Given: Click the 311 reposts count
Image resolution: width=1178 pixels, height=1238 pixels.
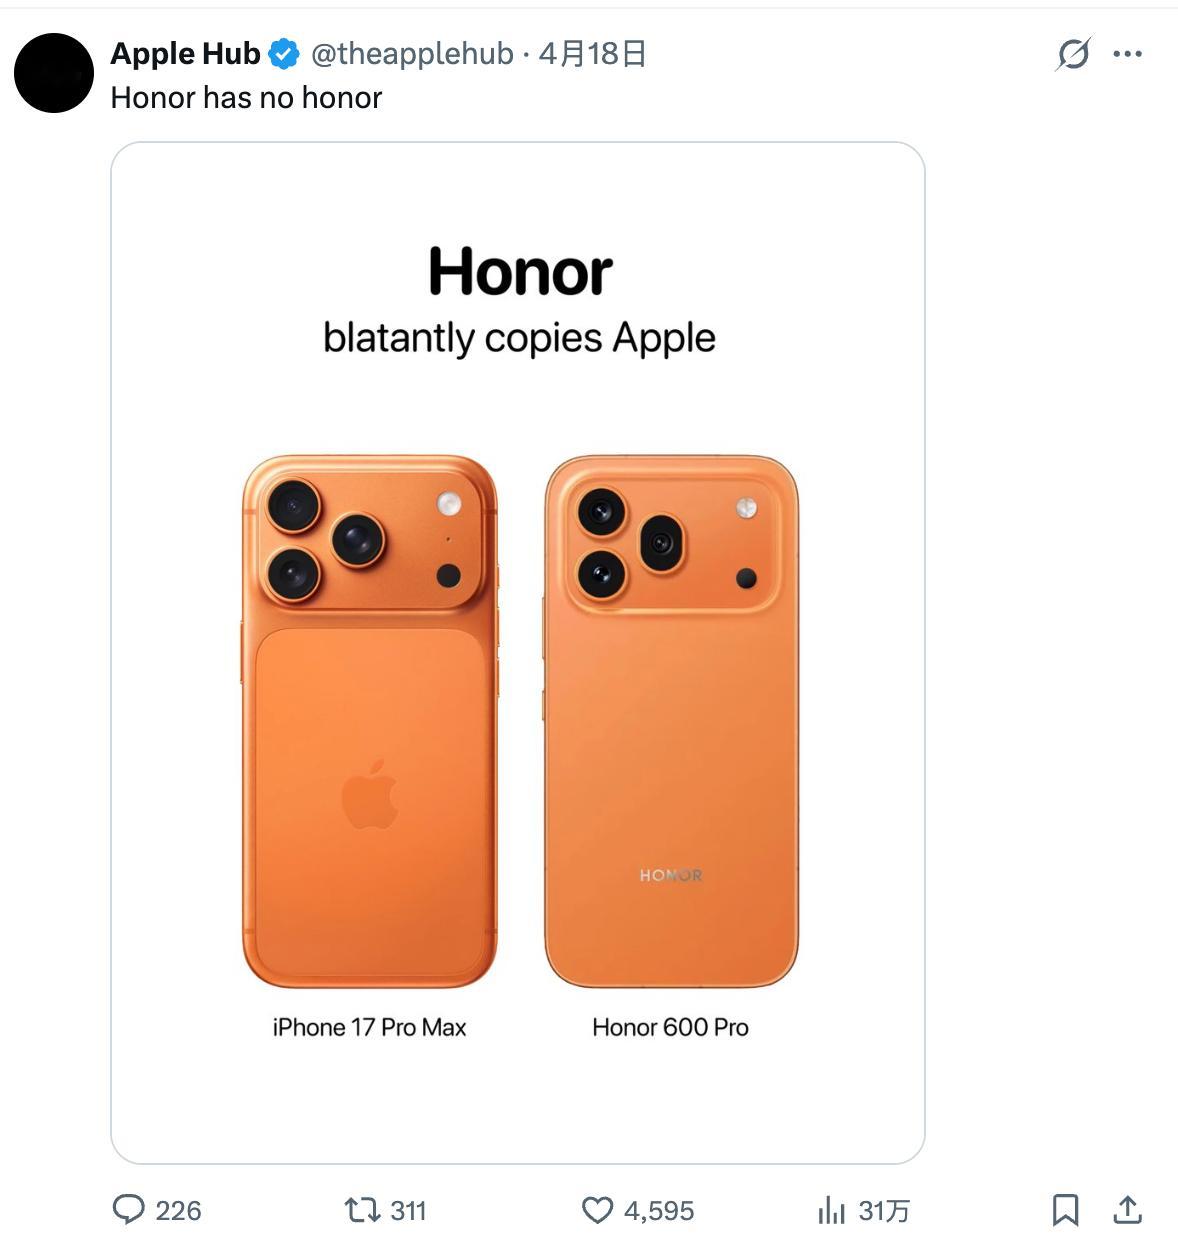Looking at the screenshot, I should 408,1211.
